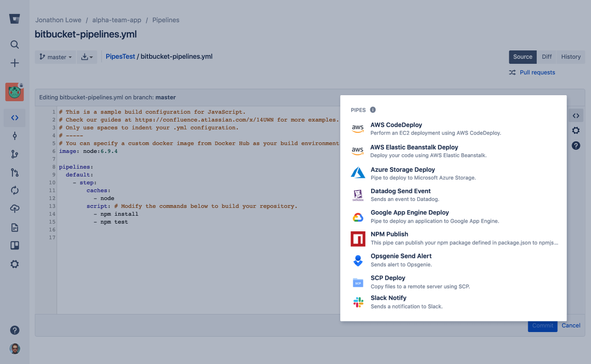Image resolution: width=591 pixels, height=364 pixels.
Task: Select Opsgenie Send Alert pipe
Action: (453, 260)
